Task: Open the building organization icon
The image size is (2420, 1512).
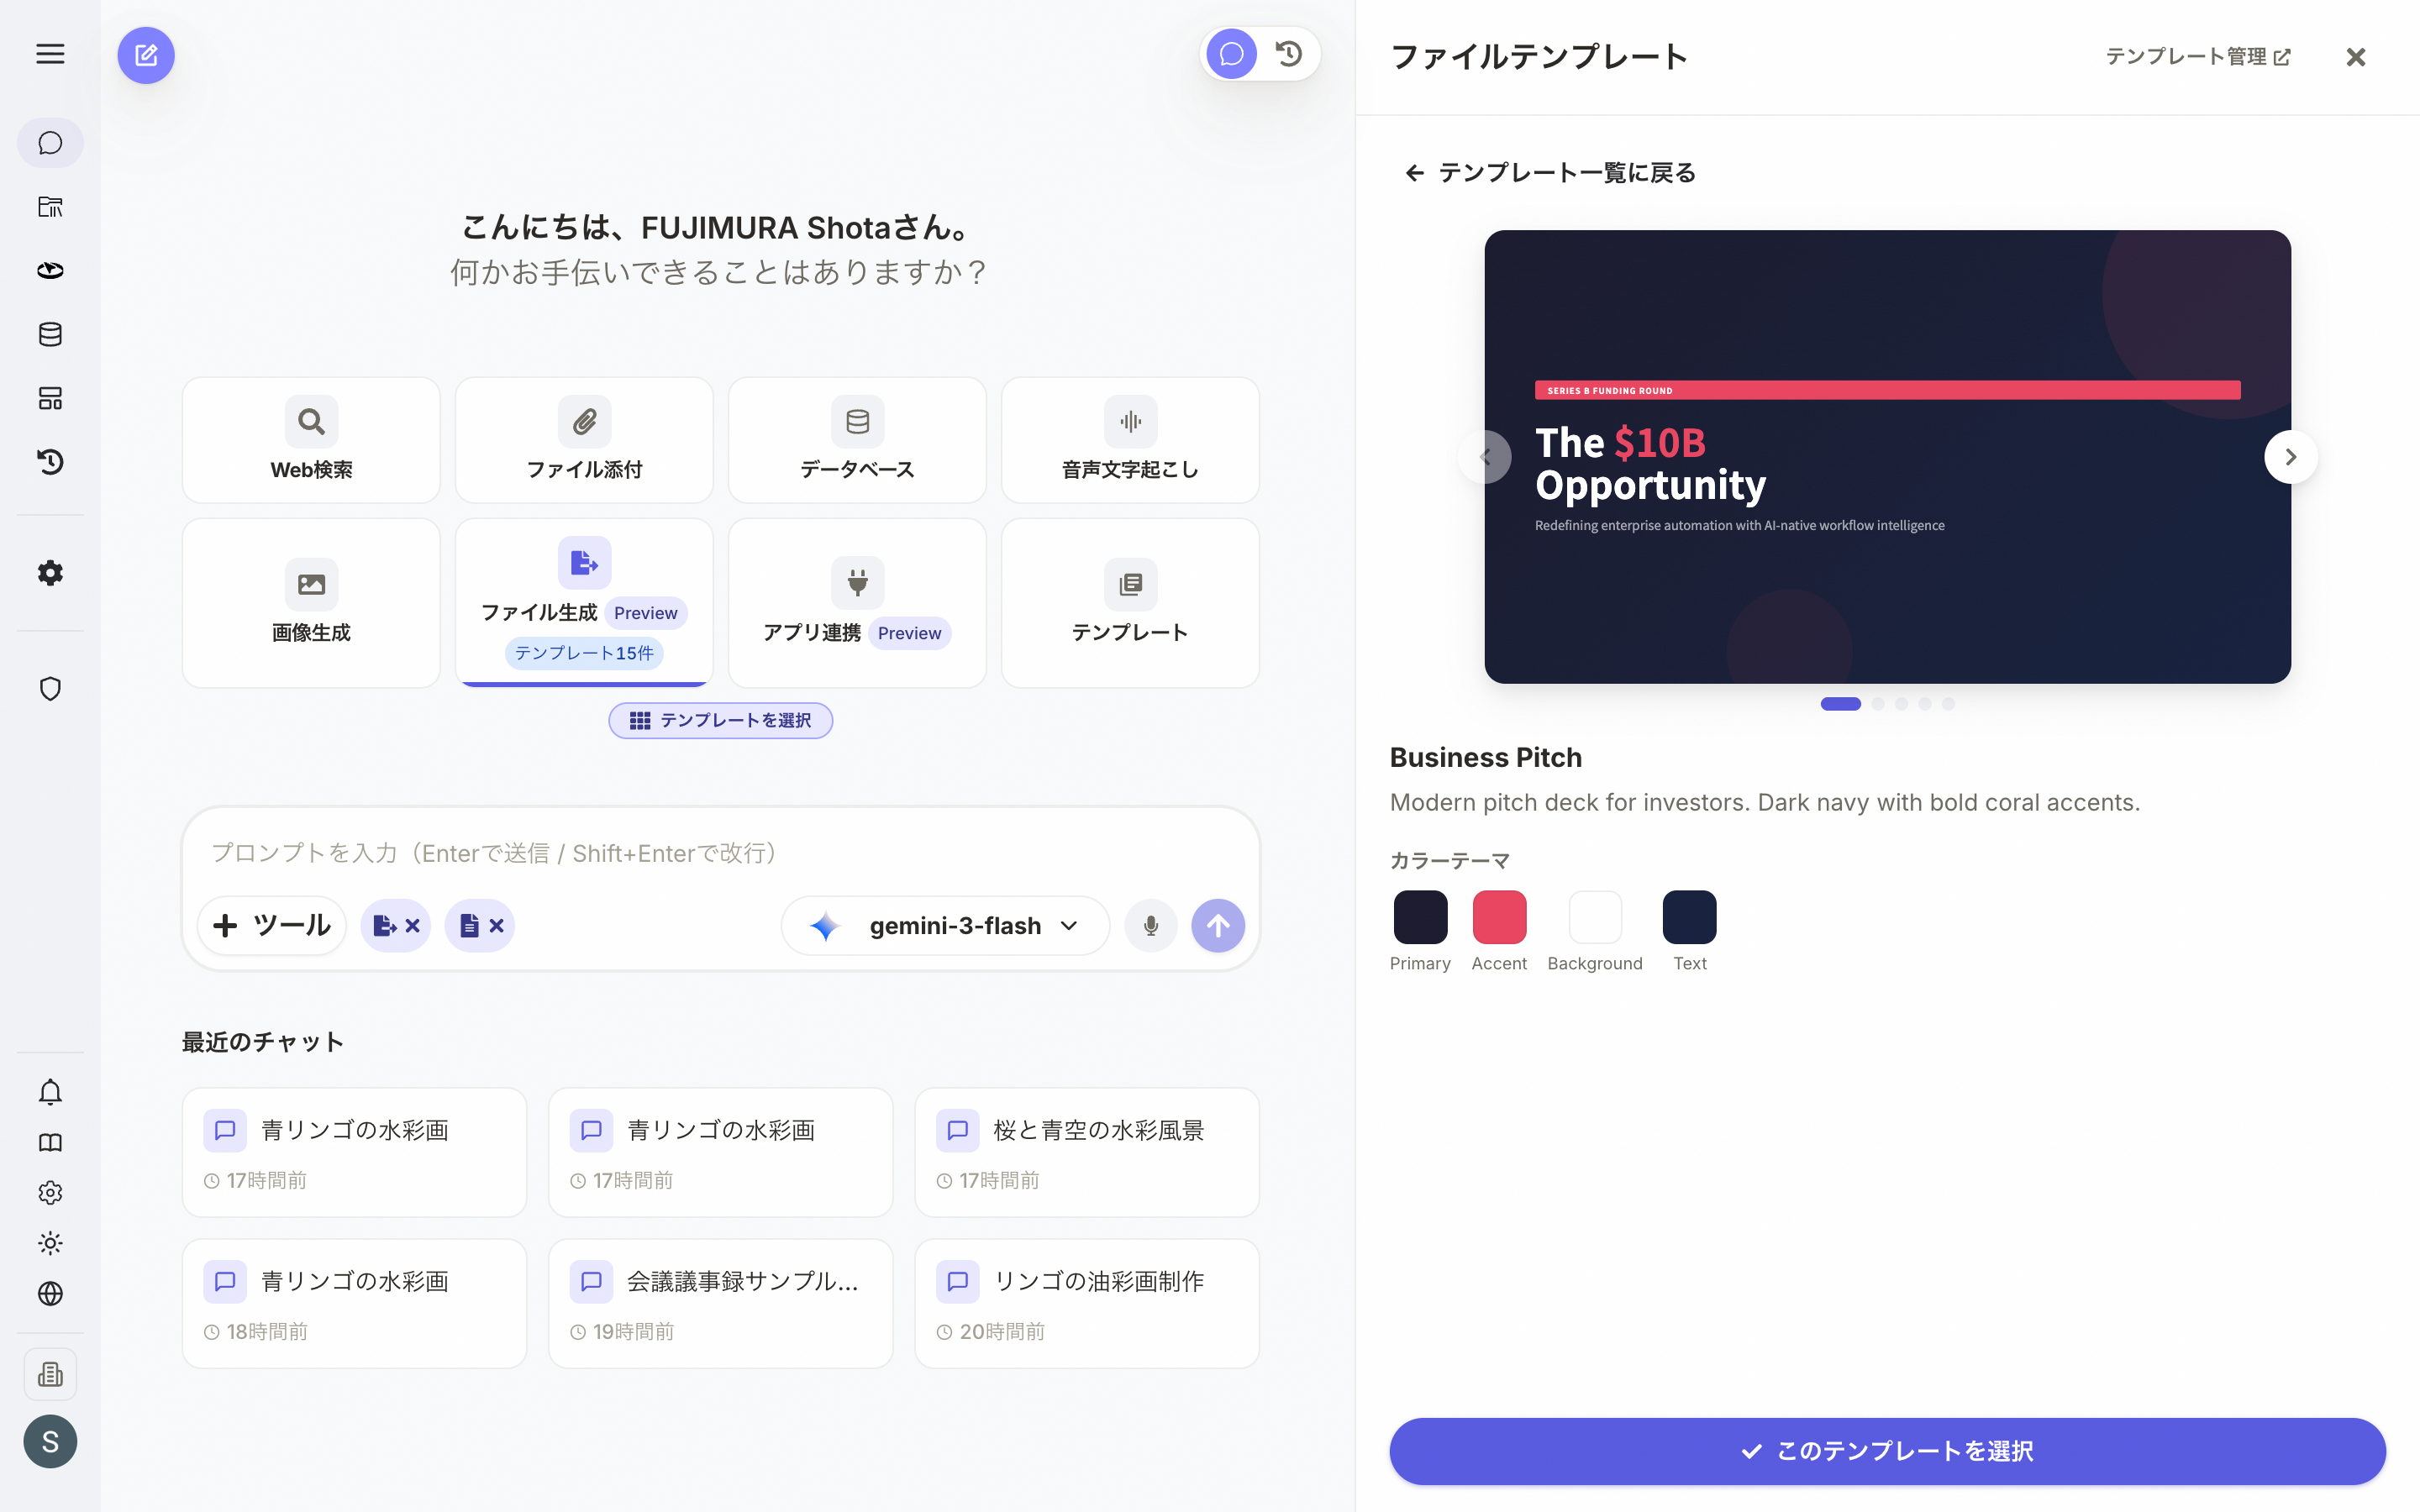Action: [50, 1375]
